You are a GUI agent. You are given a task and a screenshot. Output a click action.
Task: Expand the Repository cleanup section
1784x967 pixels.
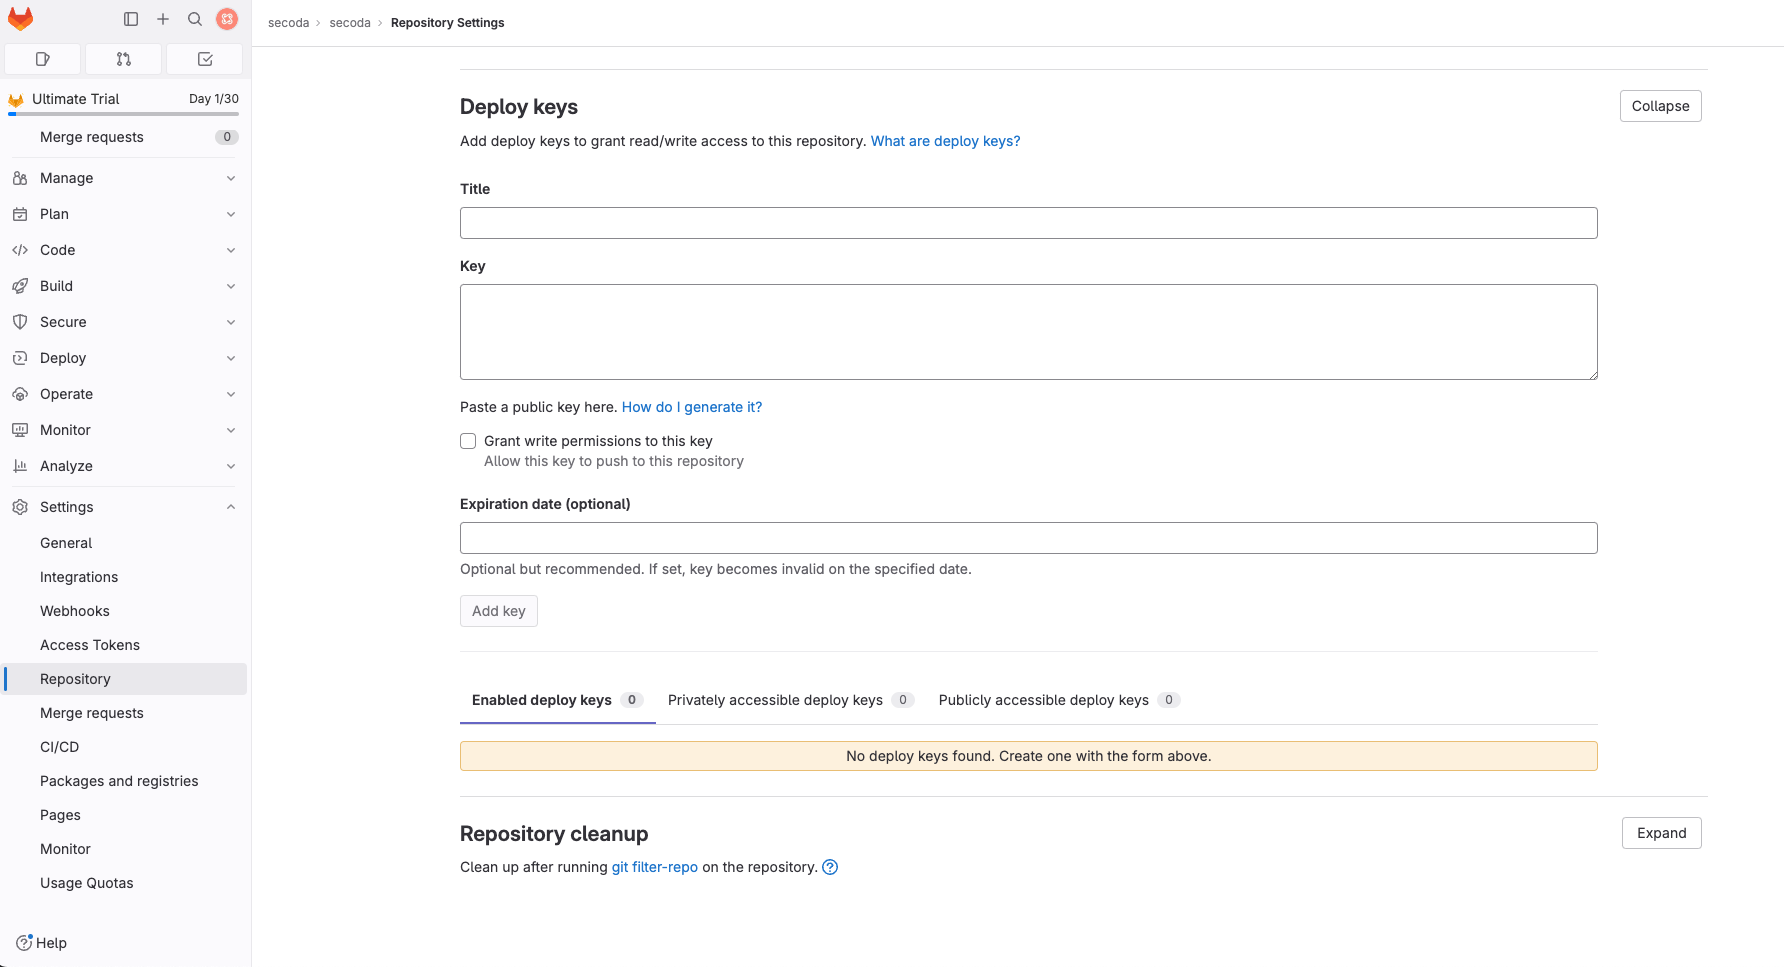coord(1660,833)
